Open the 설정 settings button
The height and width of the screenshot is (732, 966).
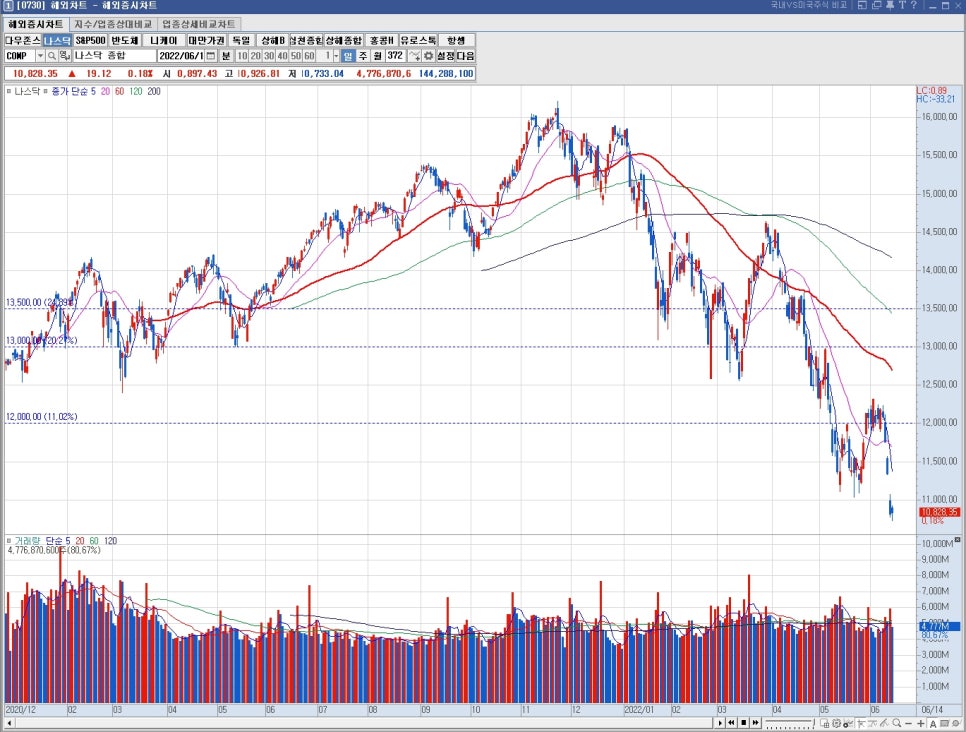coord(446,56)
